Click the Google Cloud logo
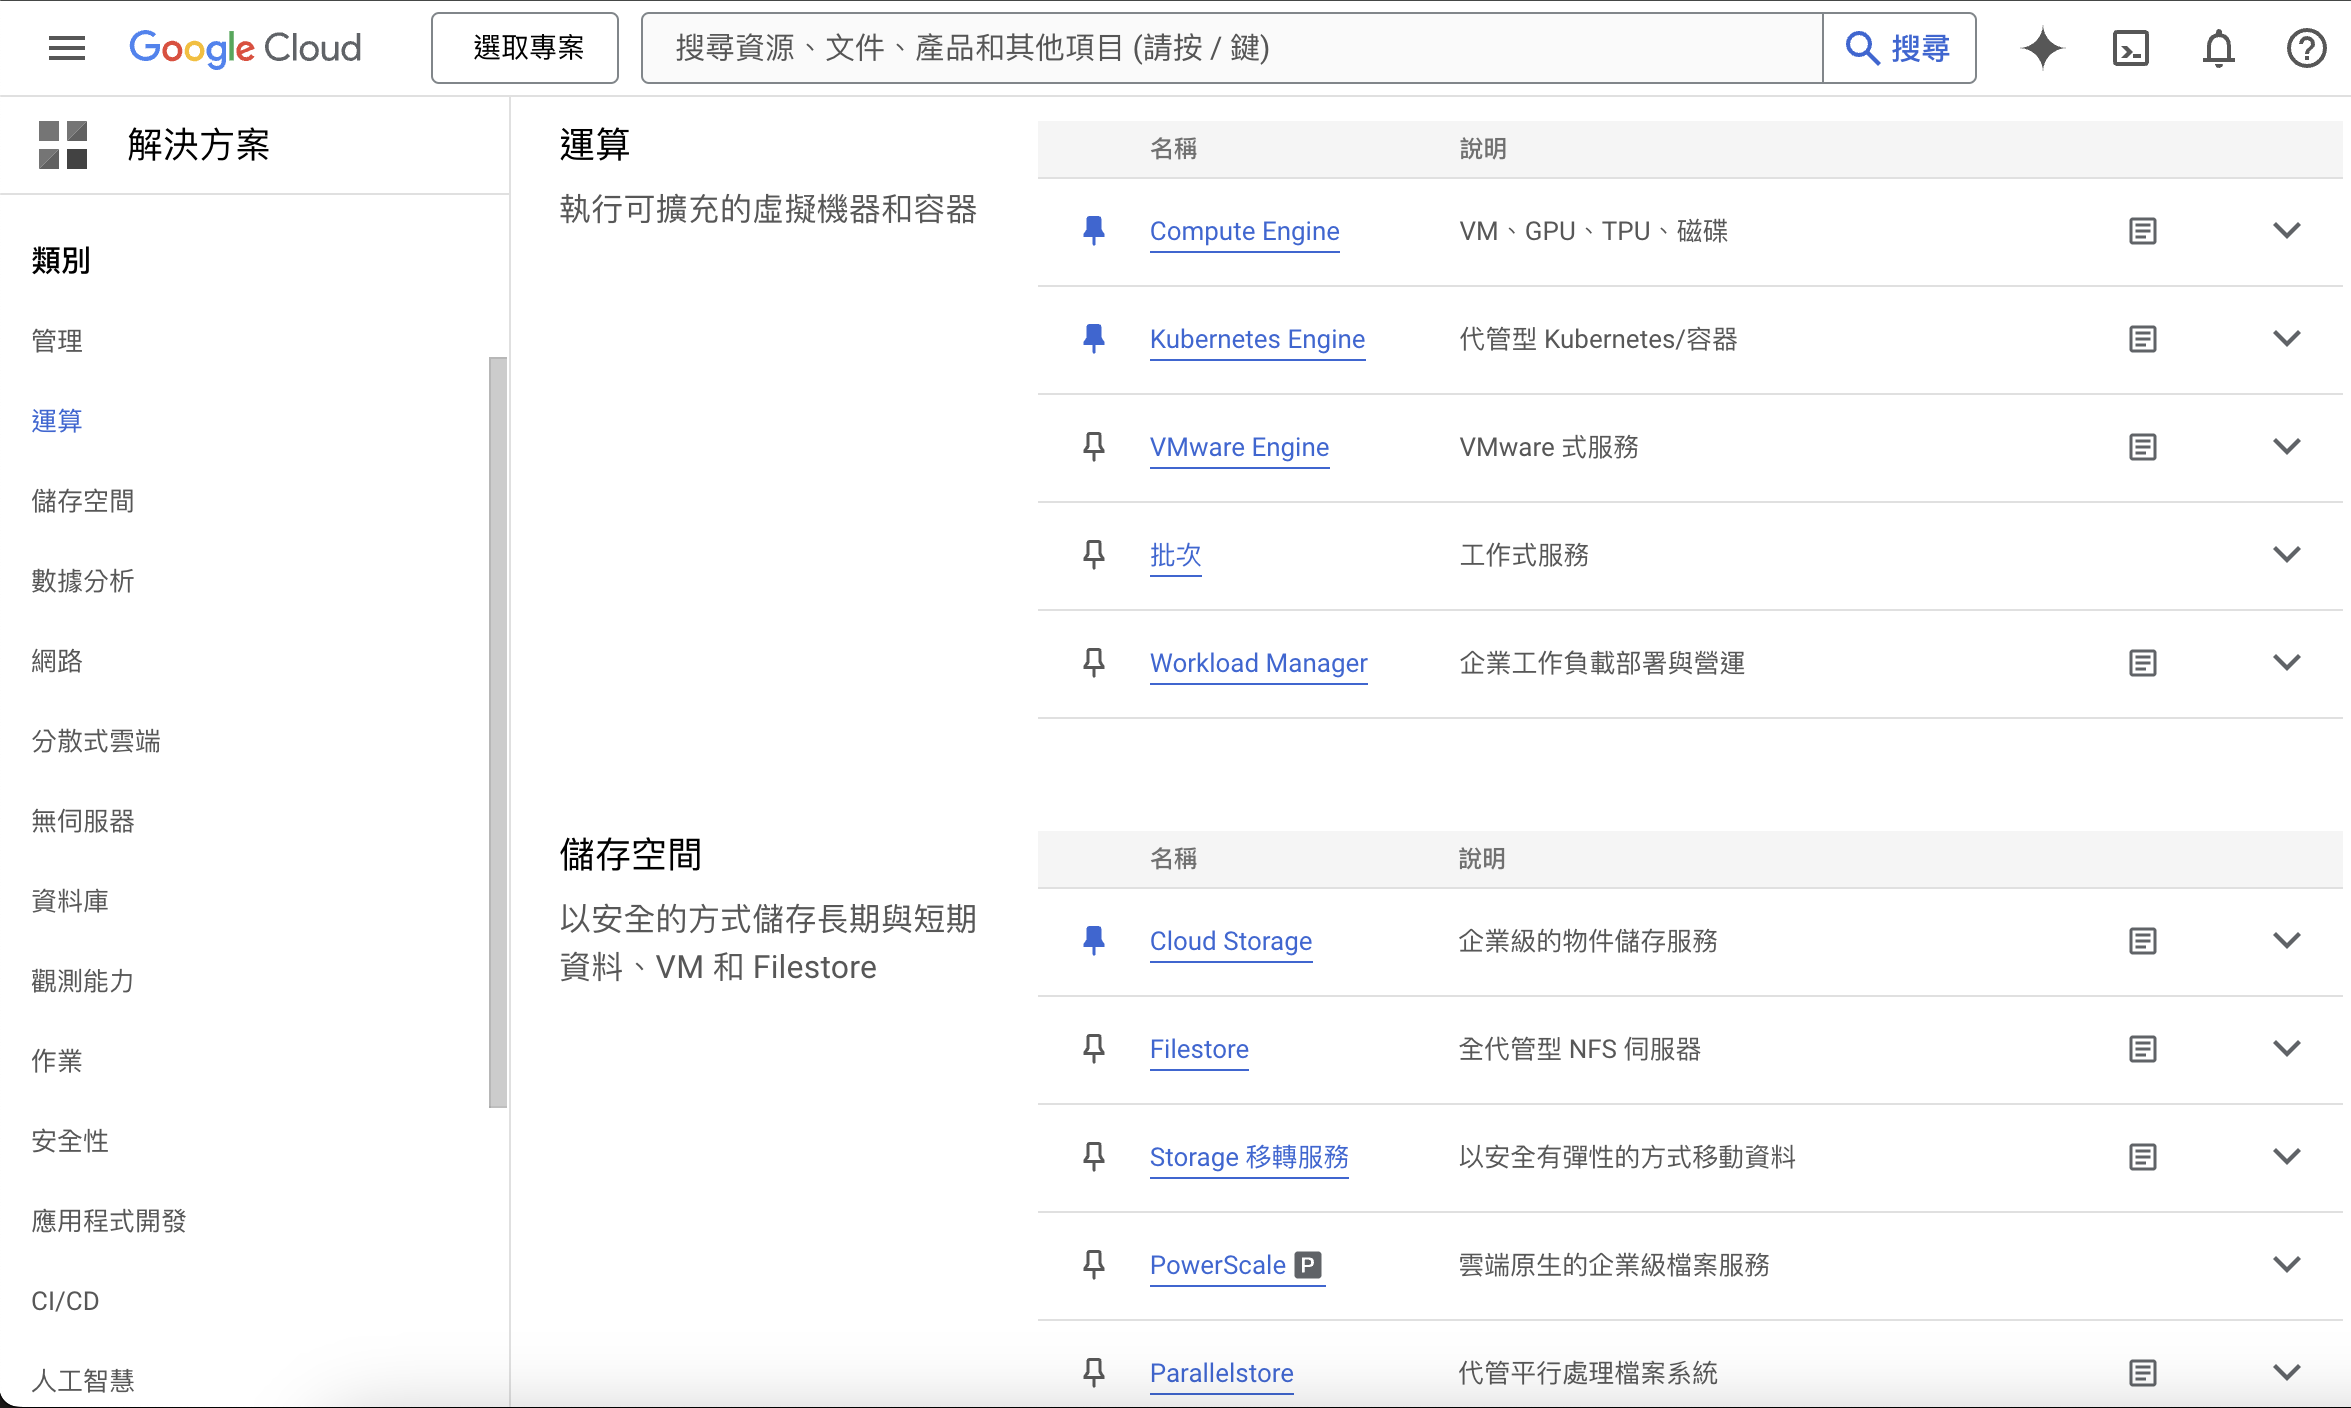 coord(245,48)
